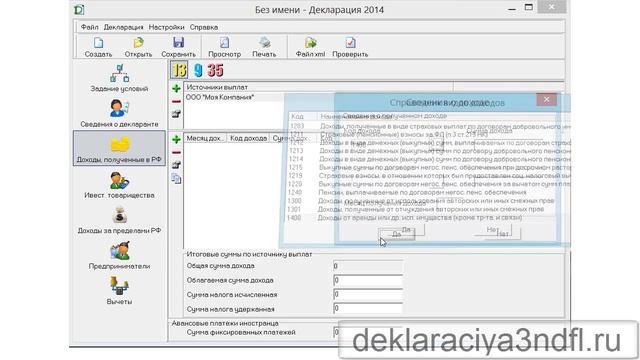
Task: Open the Предприниматели section
Action: 119,256
